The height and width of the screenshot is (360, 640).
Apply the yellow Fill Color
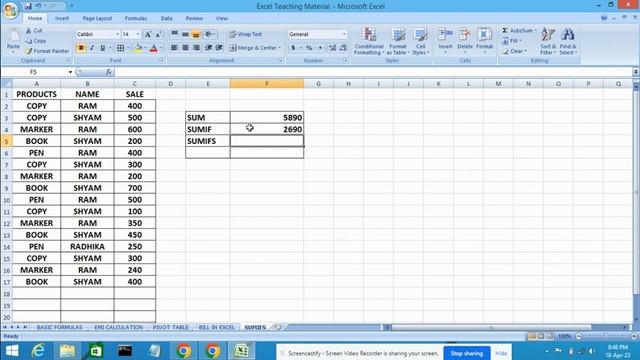coord(138,48)
